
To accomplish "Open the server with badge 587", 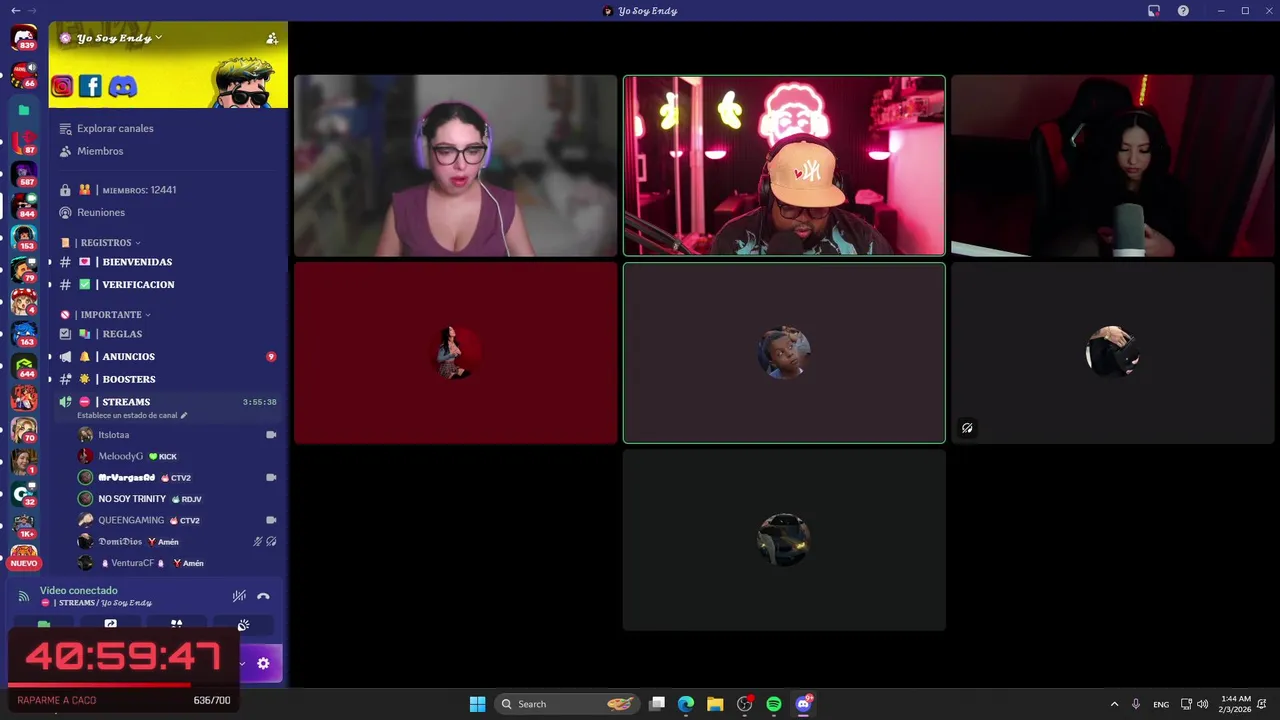I will [x=24, y=175].
